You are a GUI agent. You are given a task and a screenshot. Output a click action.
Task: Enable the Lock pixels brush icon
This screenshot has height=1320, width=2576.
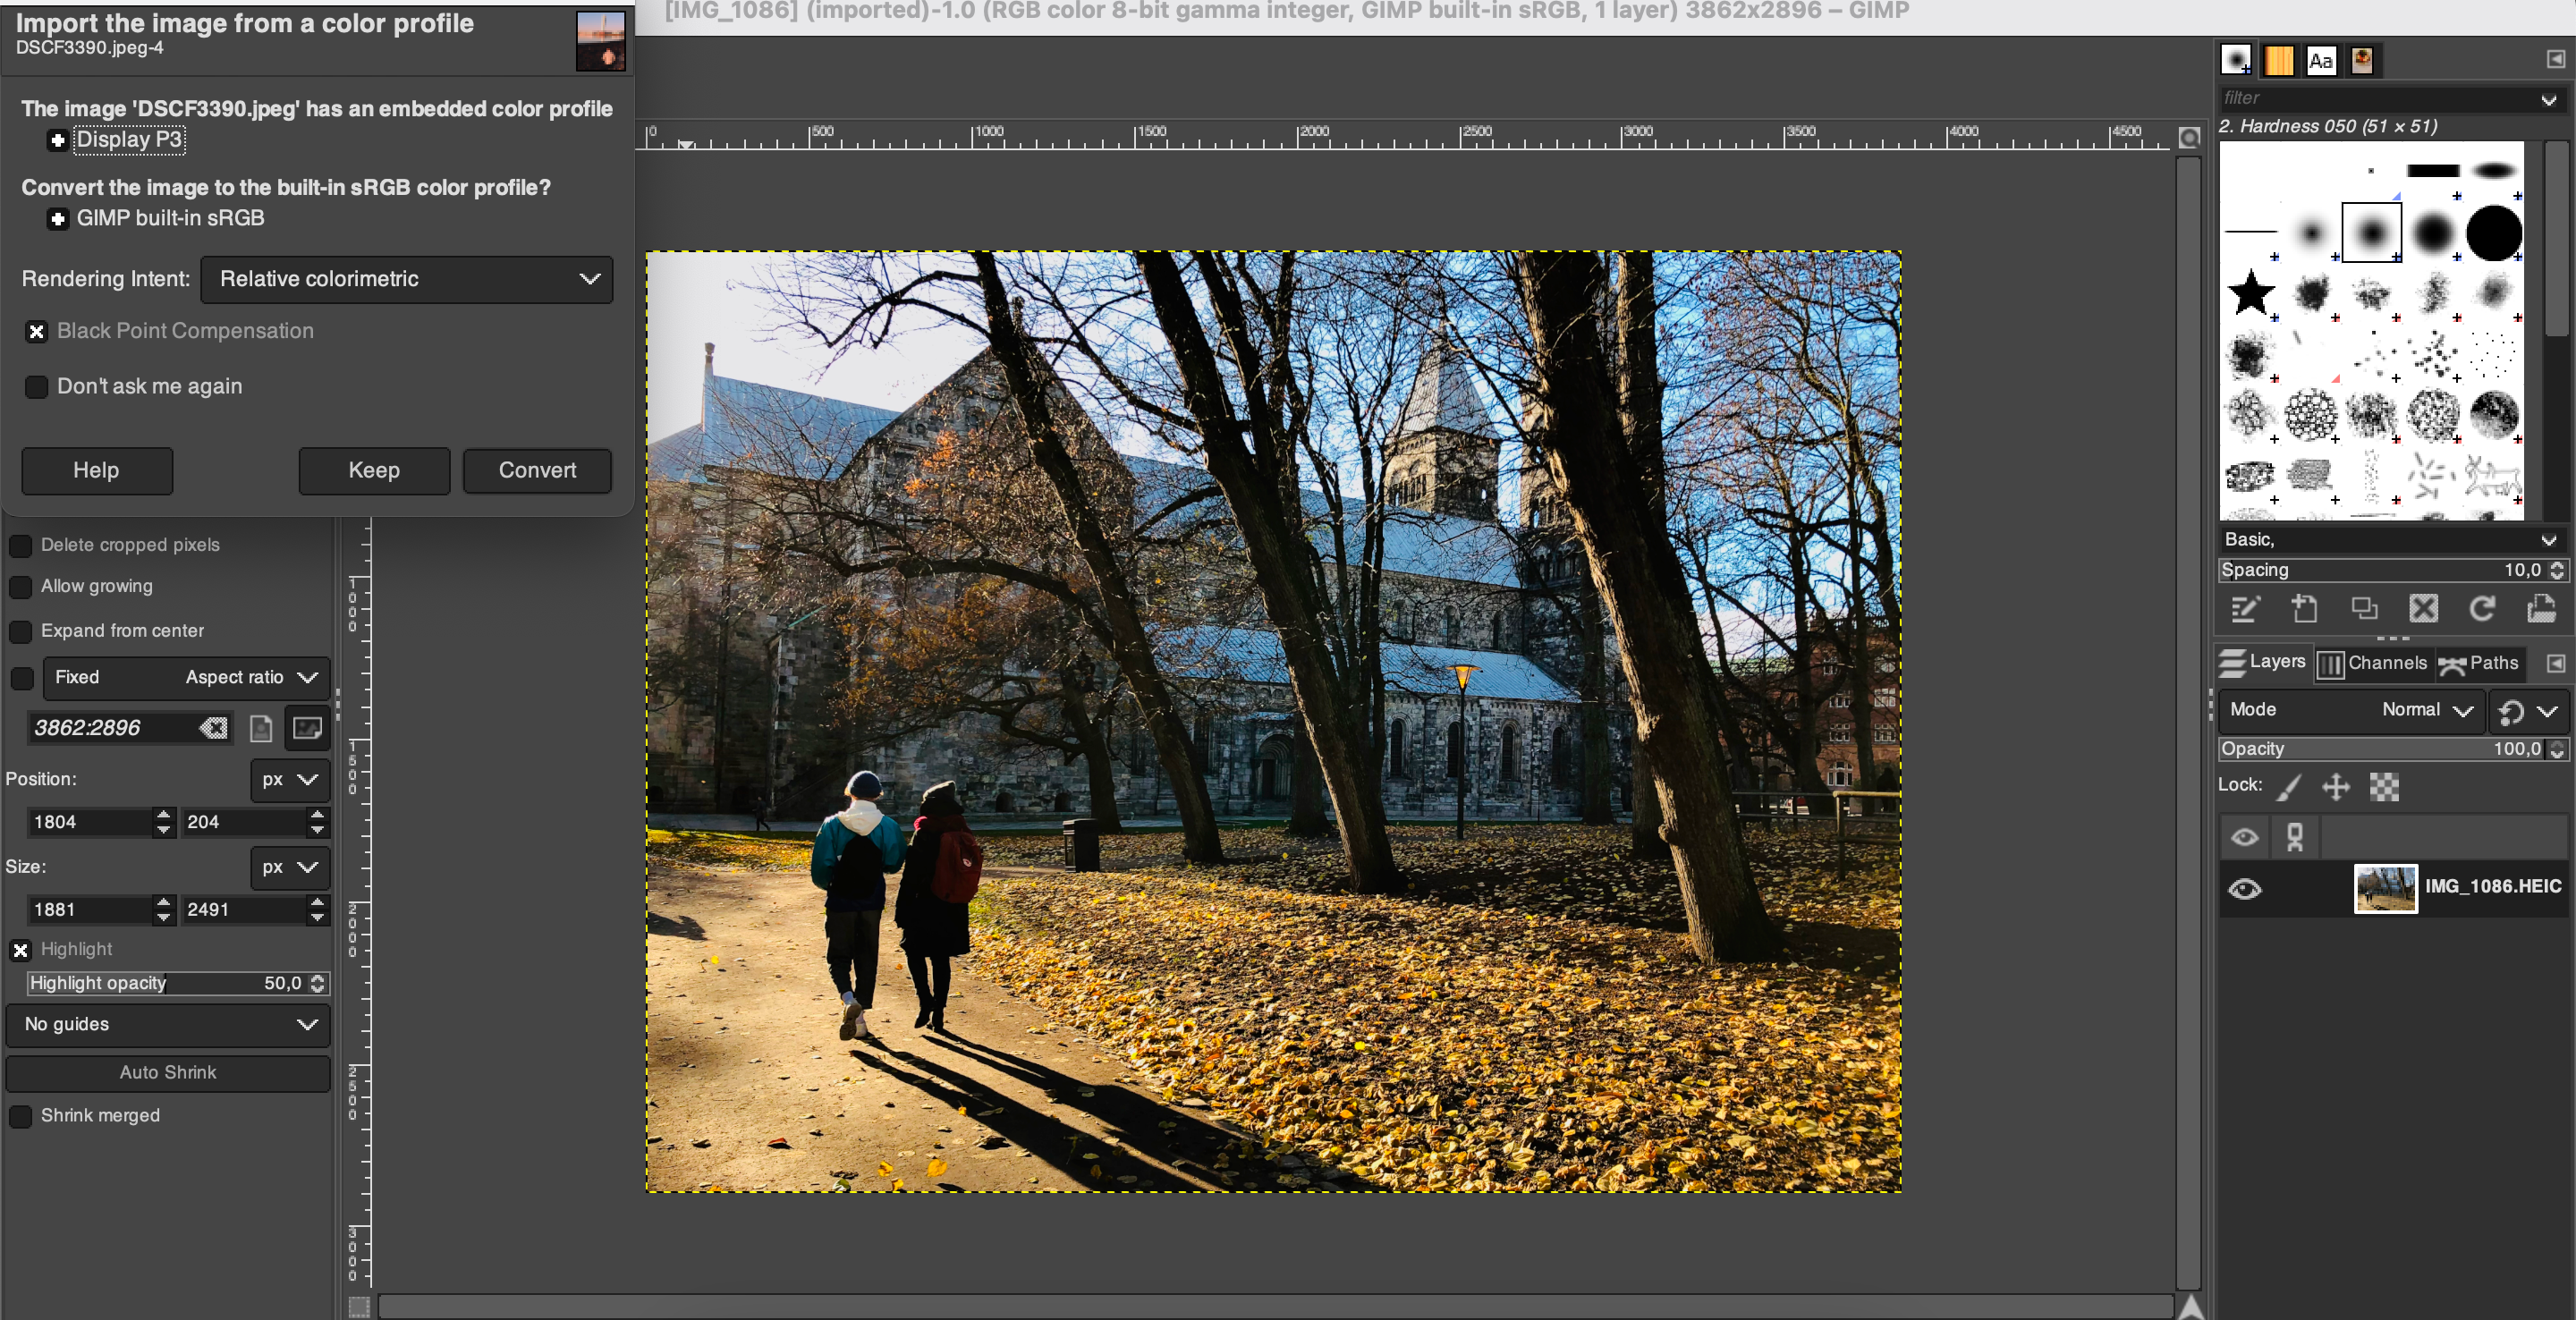pos(2290,787)
